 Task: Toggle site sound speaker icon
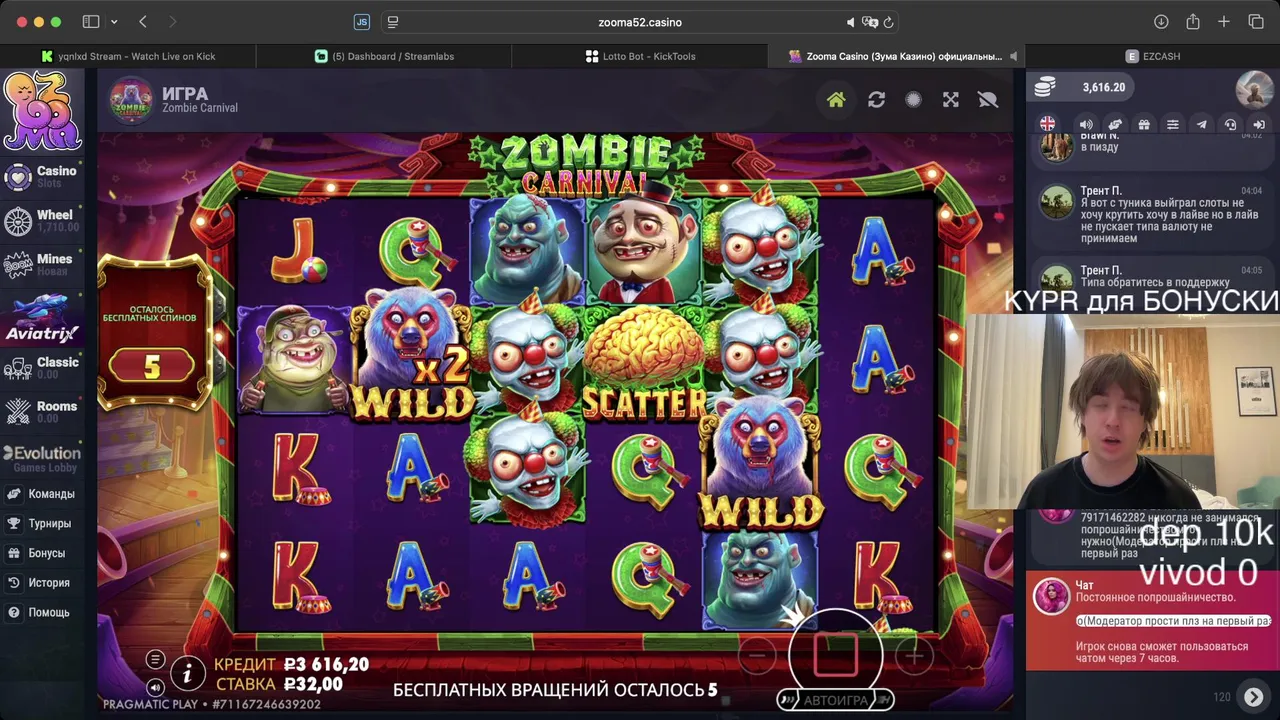1086,124
